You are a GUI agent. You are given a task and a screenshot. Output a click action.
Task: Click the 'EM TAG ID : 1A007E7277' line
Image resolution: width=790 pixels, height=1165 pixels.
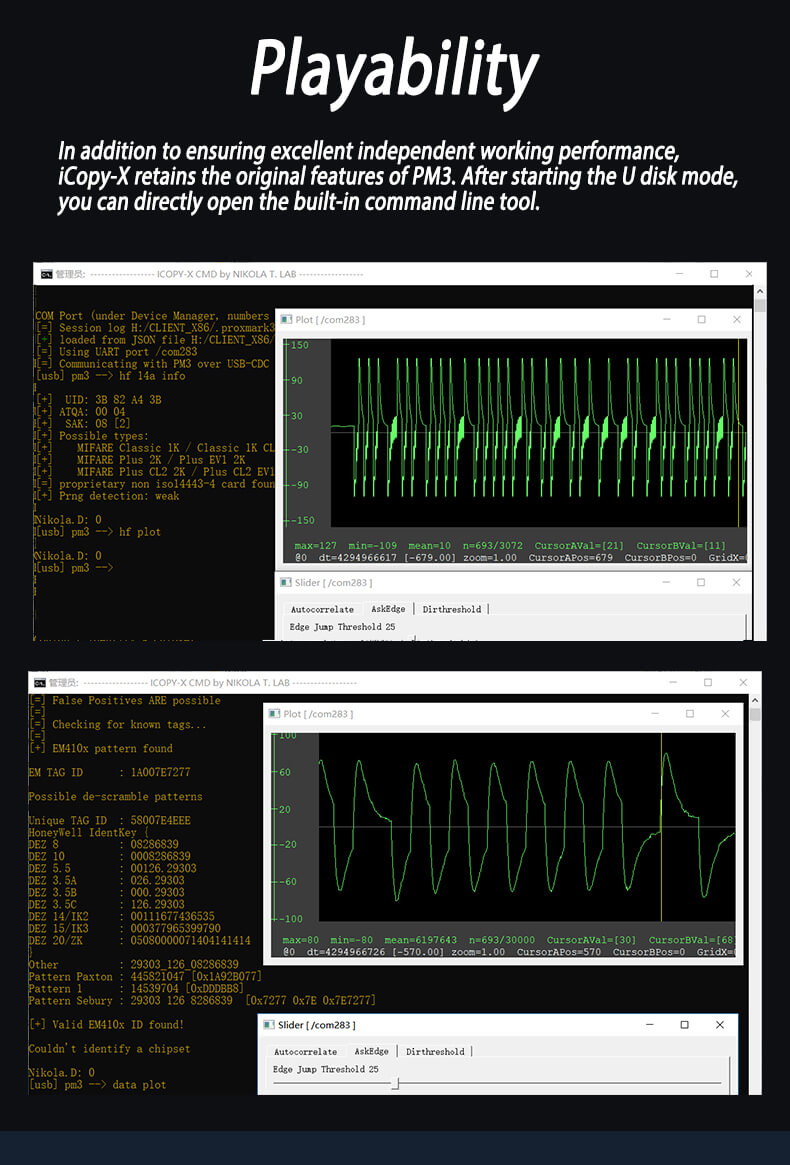(109, 773)
